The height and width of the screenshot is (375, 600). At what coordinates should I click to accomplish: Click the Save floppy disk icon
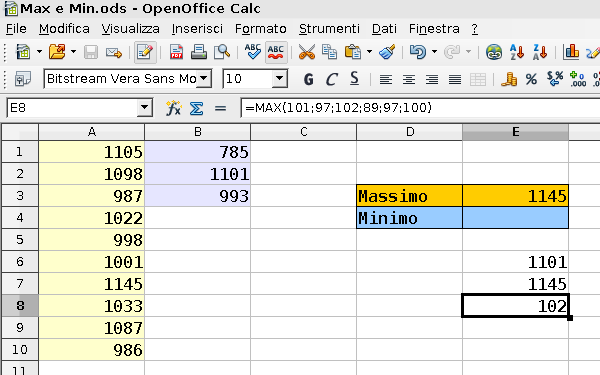(x=91, y=52)
